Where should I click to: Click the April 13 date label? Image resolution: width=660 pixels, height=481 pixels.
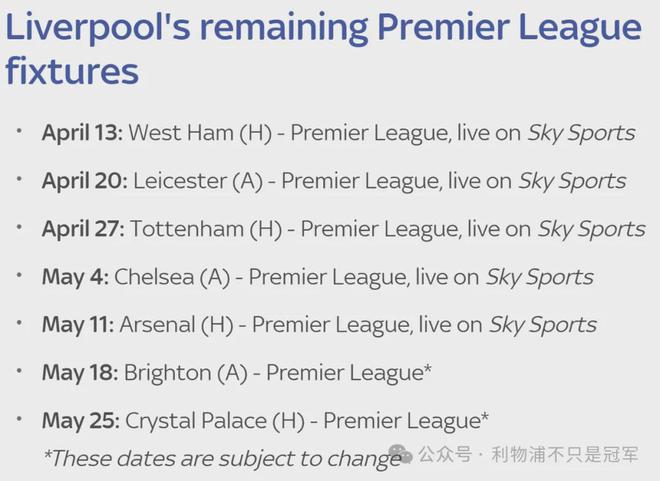[x=82, y=133]
